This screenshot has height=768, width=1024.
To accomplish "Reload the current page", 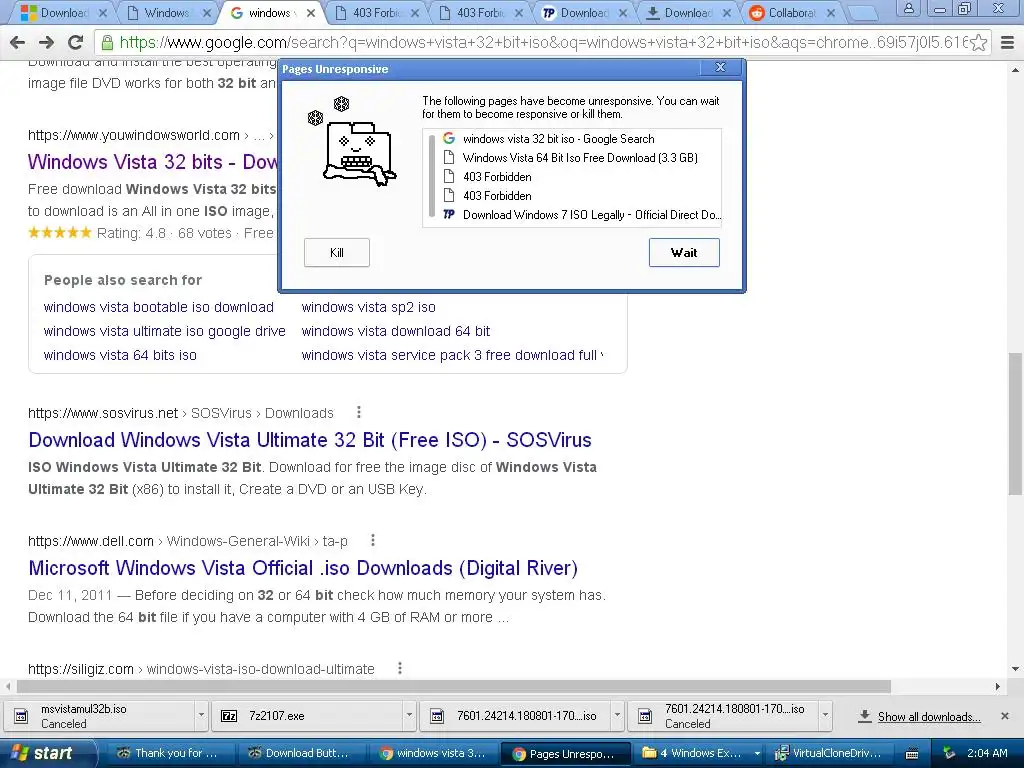I will pos(75,43).
